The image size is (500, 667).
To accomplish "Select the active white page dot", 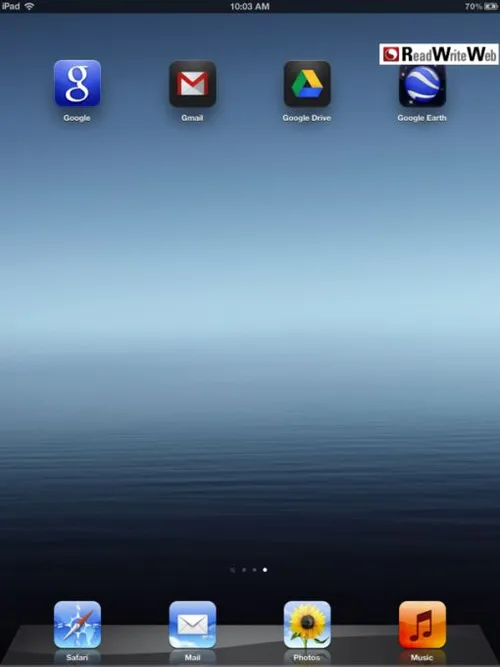I will [x=265, y=570].
